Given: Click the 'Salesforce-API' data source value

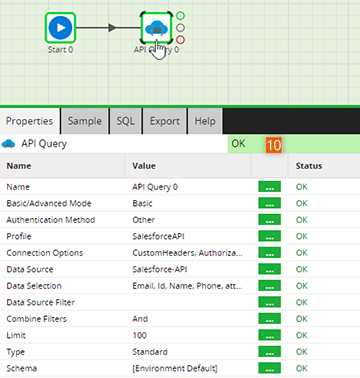Looking at the screenshot, I should point(160,269).
